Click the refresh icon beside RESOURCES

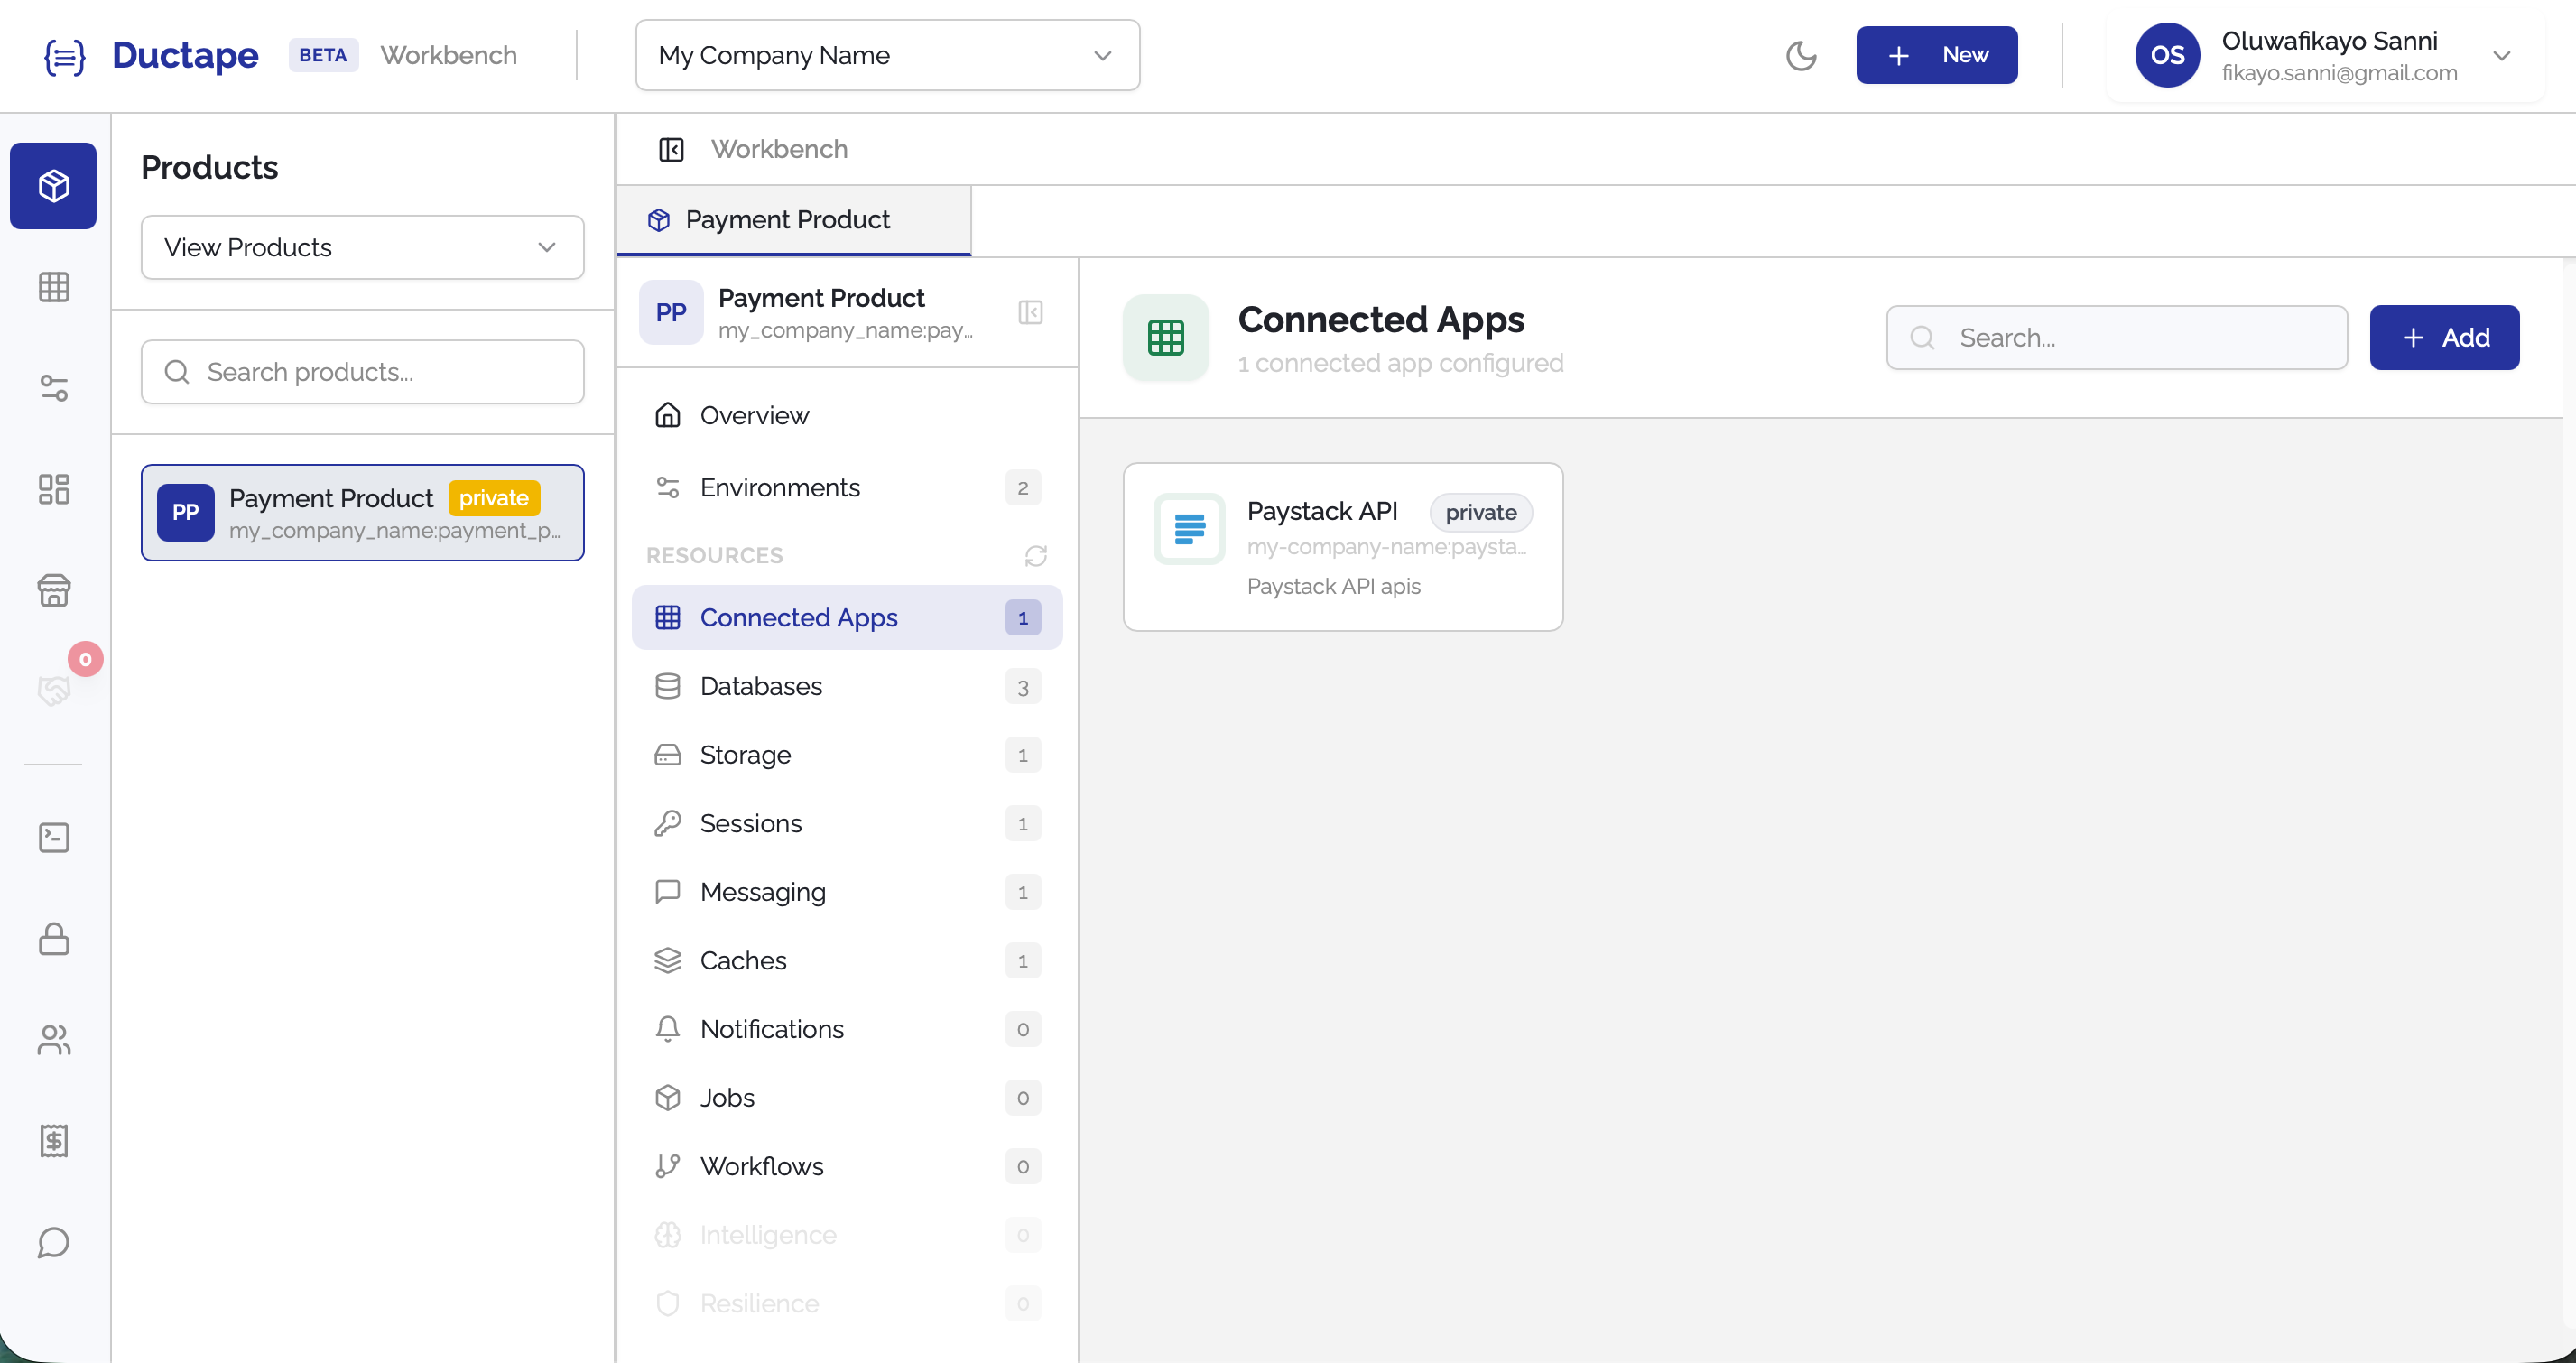(x=1035, y=556)
